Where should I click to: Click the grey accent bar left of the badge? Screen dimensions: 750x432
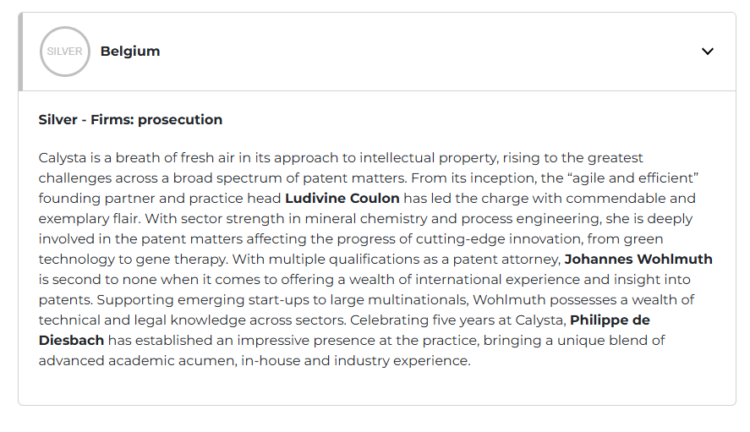click(20, 52)
